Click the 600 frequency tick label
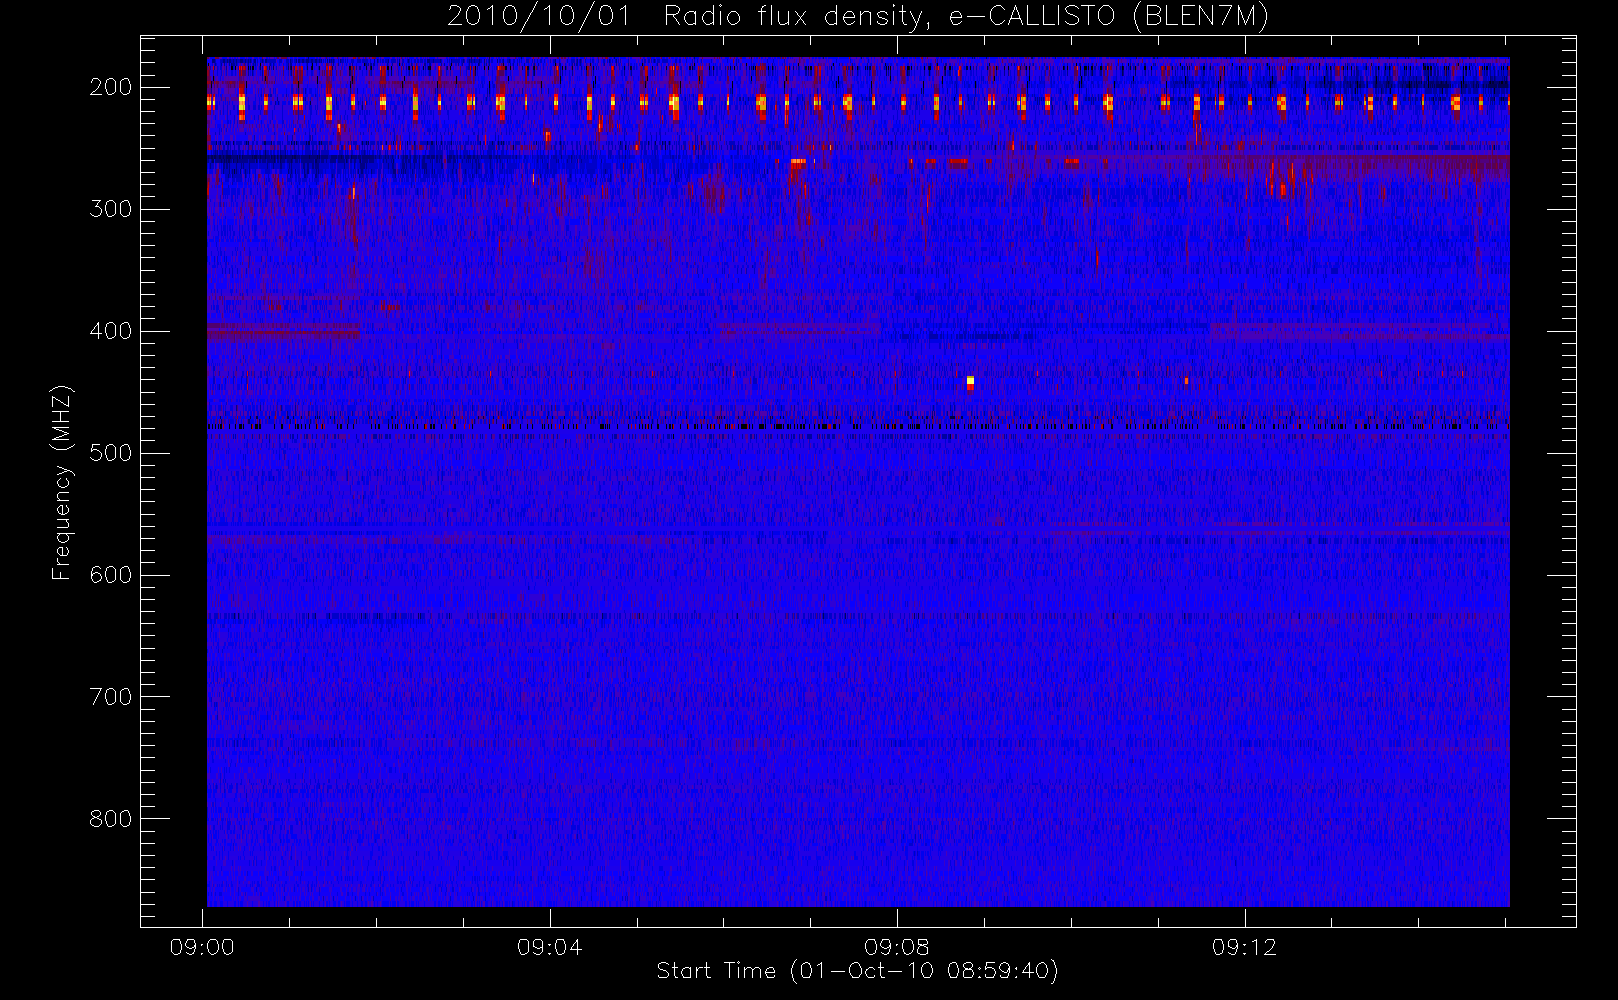The image size is (1618, 1000). 111,575
